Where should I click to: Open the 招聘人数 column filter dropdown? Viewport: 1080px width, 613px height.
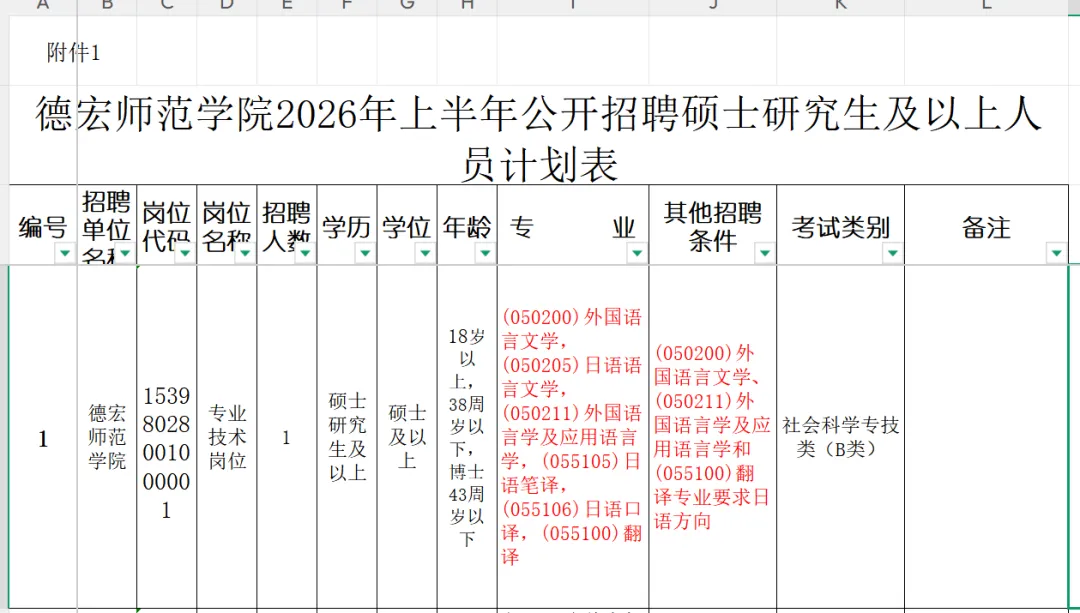(x=304, y=253)
